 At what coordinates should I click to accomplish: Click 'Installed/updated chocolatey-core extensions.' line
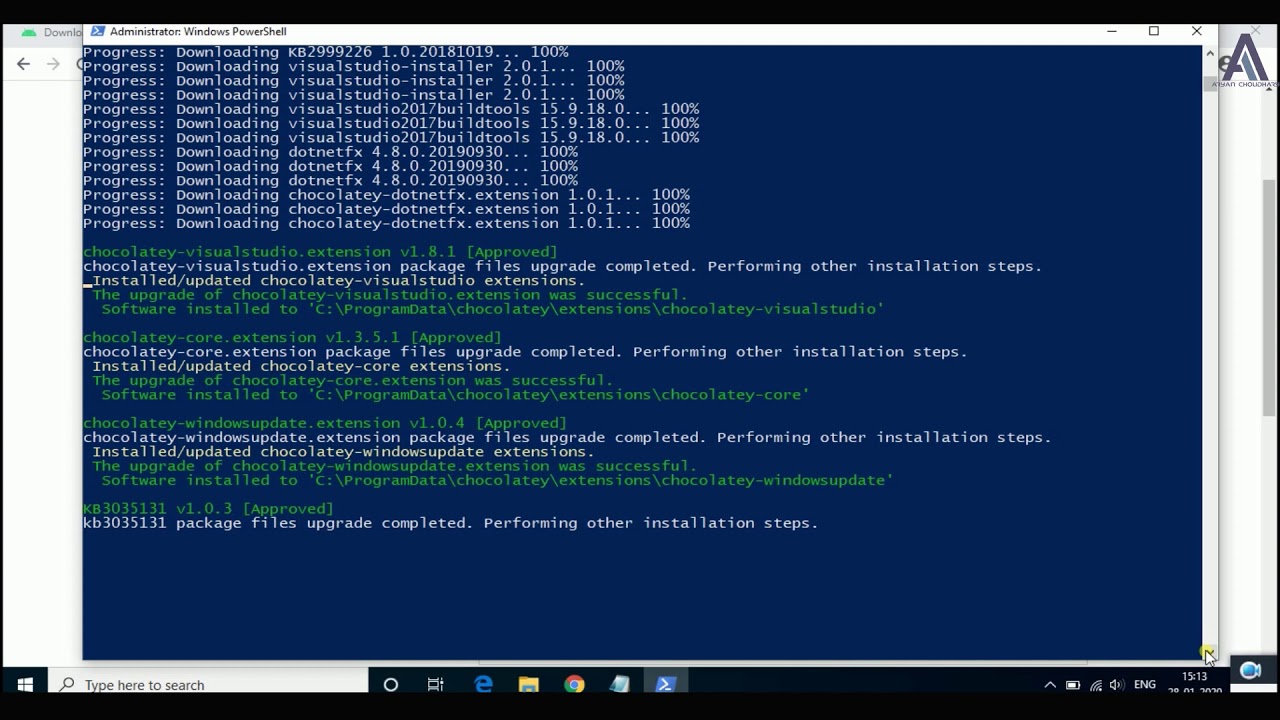301,366
